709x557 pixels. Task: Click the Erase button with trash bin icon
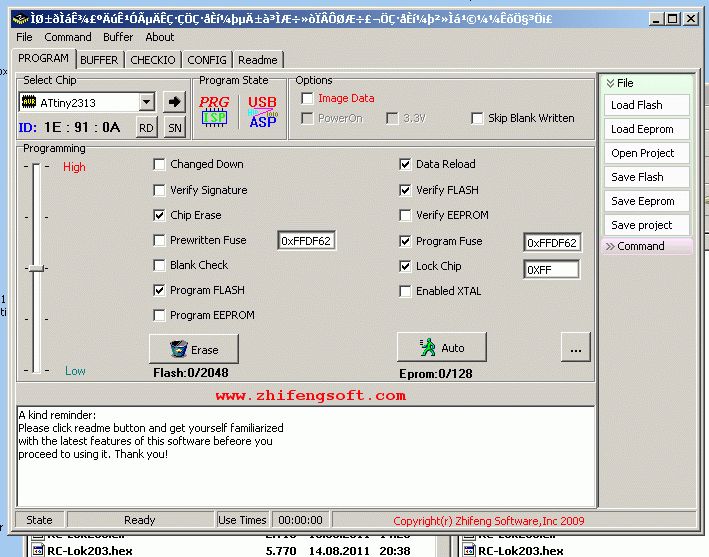(194, 349)
